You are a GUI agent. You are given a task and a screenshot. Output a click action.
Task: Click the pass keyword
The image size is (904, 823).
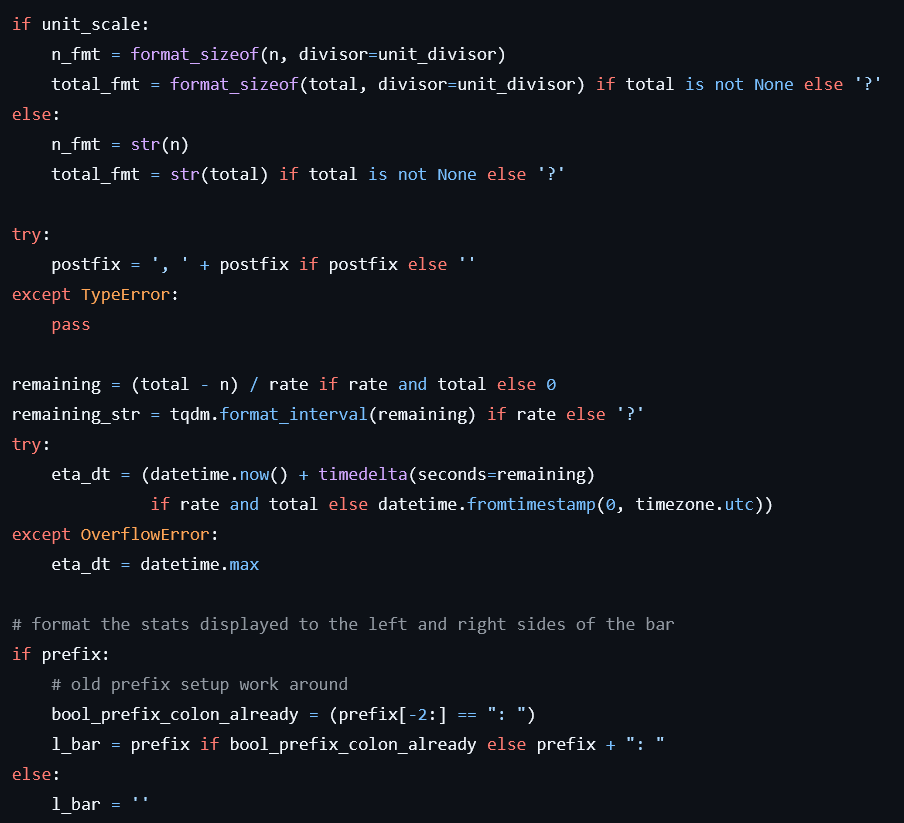coord(71,324)
